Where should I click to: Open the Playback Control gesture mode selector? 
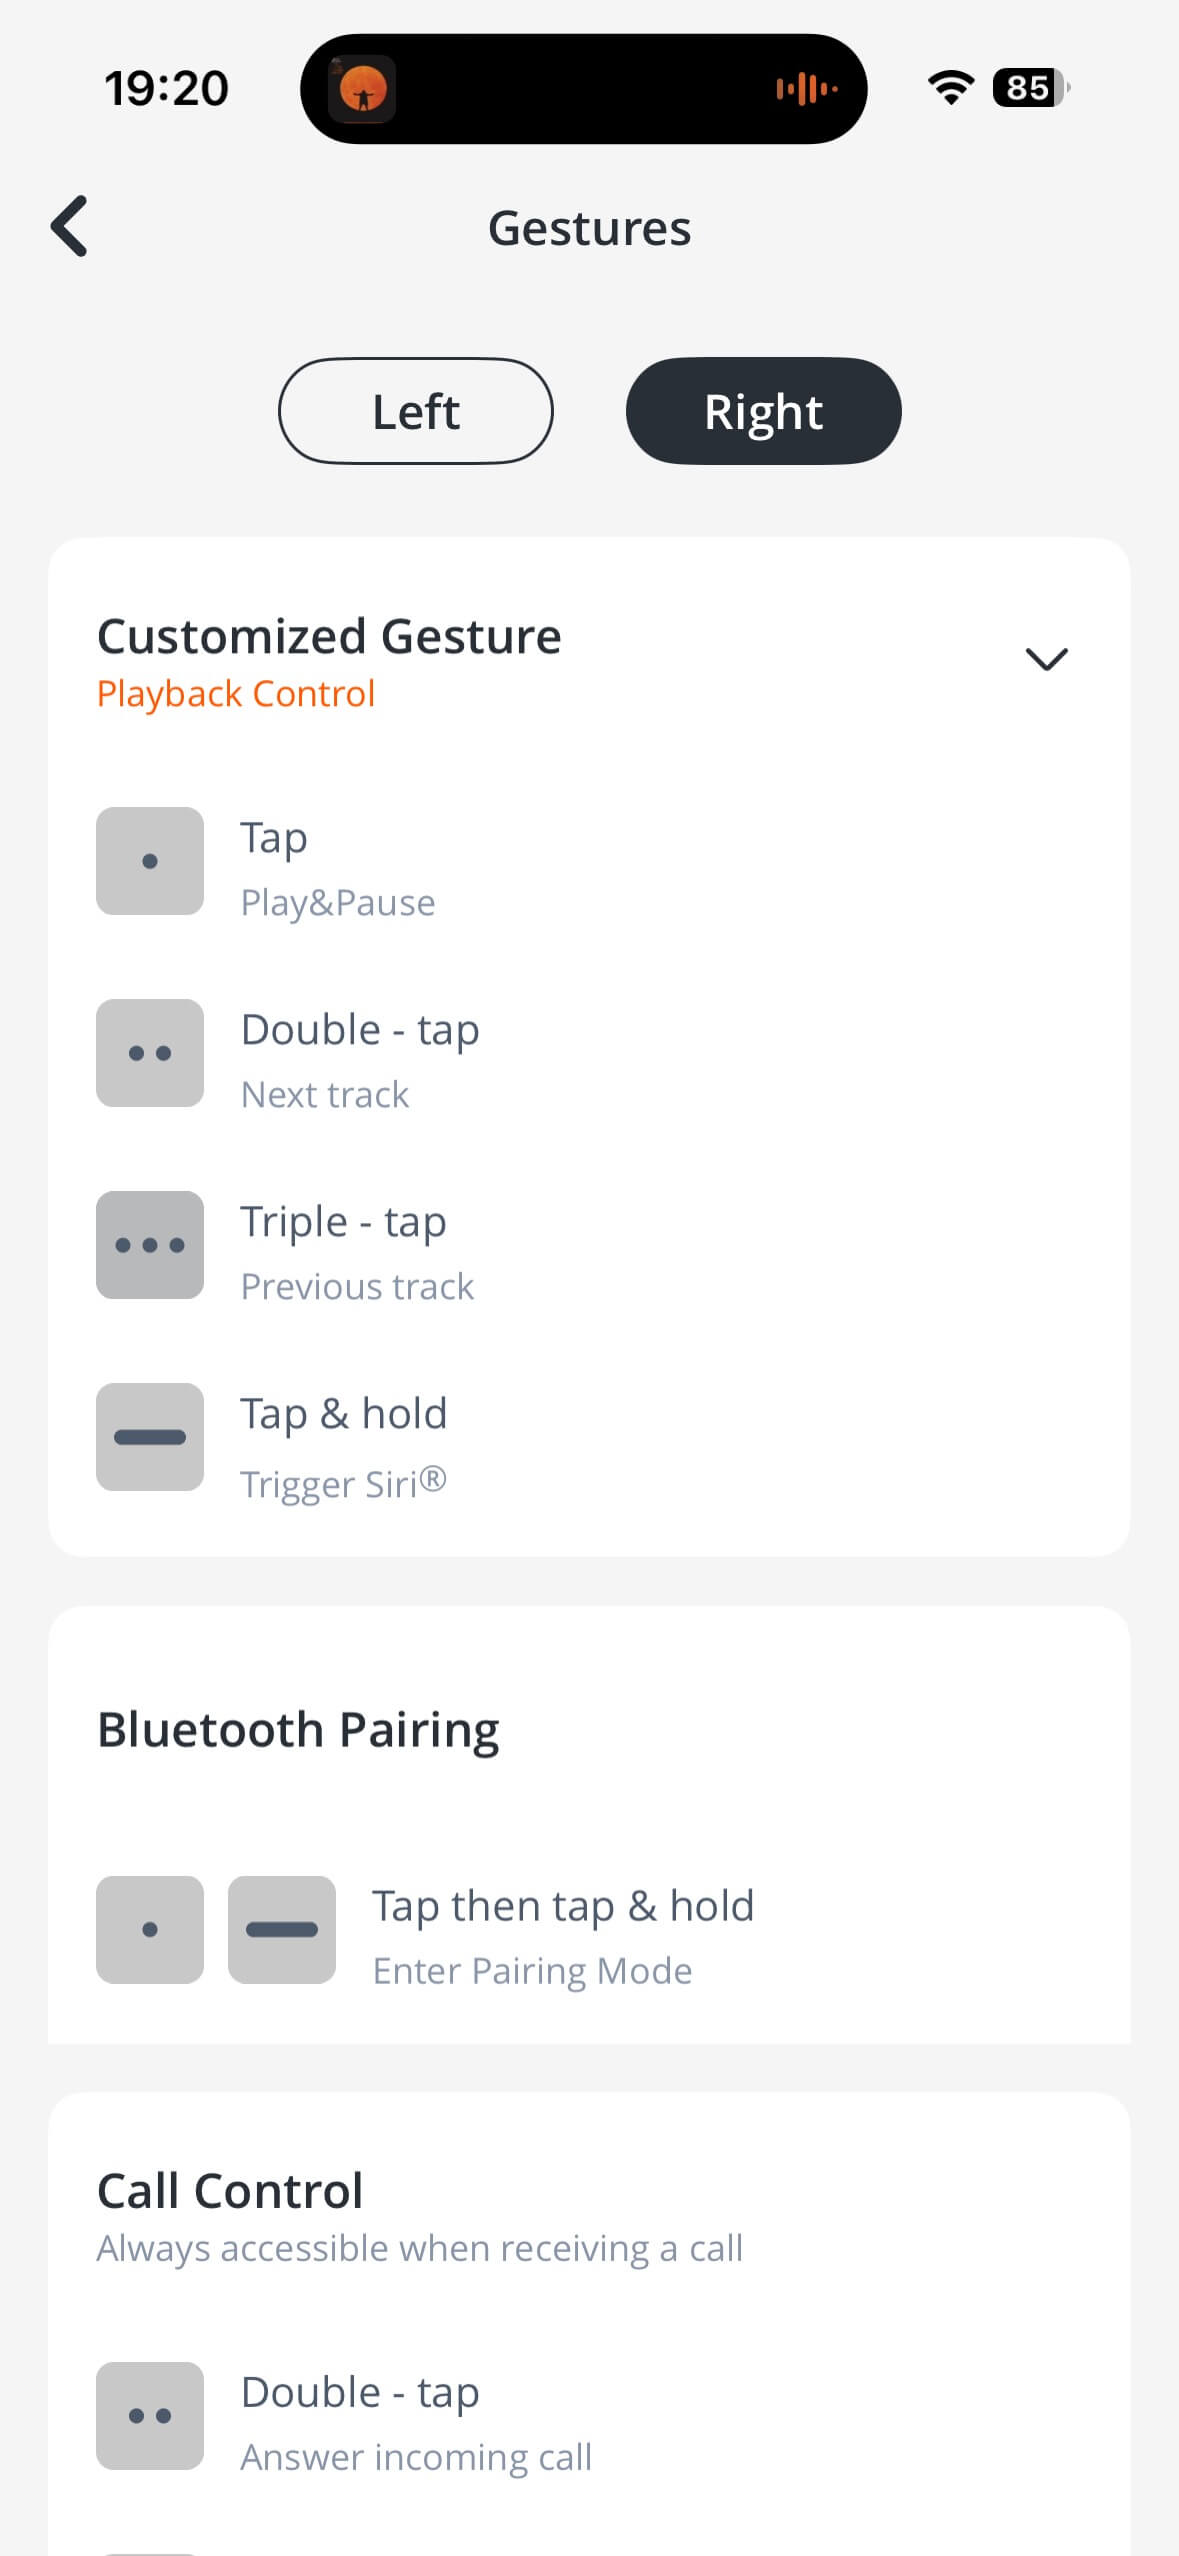coord(236,694)
